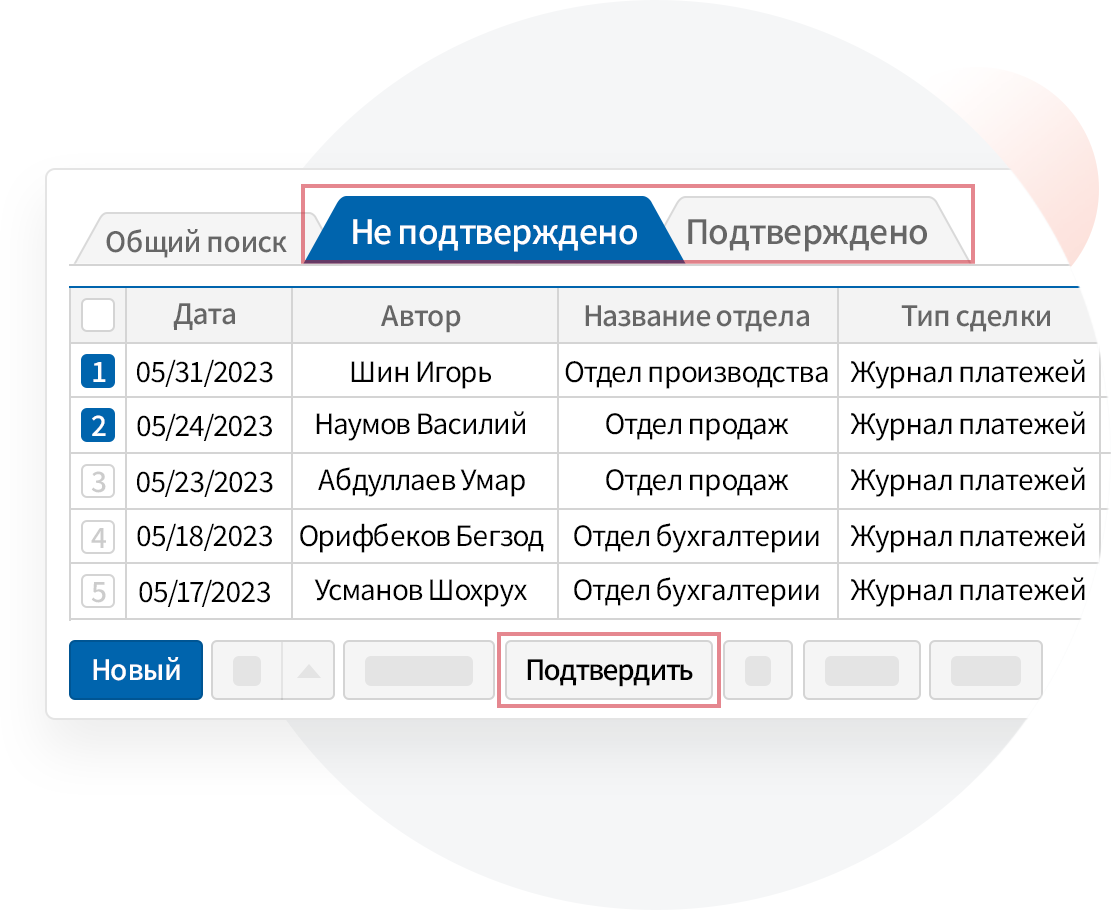Check row 5 checkbox for Усманов Шохрух
1111x910 pixels.
[x=98, y=591]
